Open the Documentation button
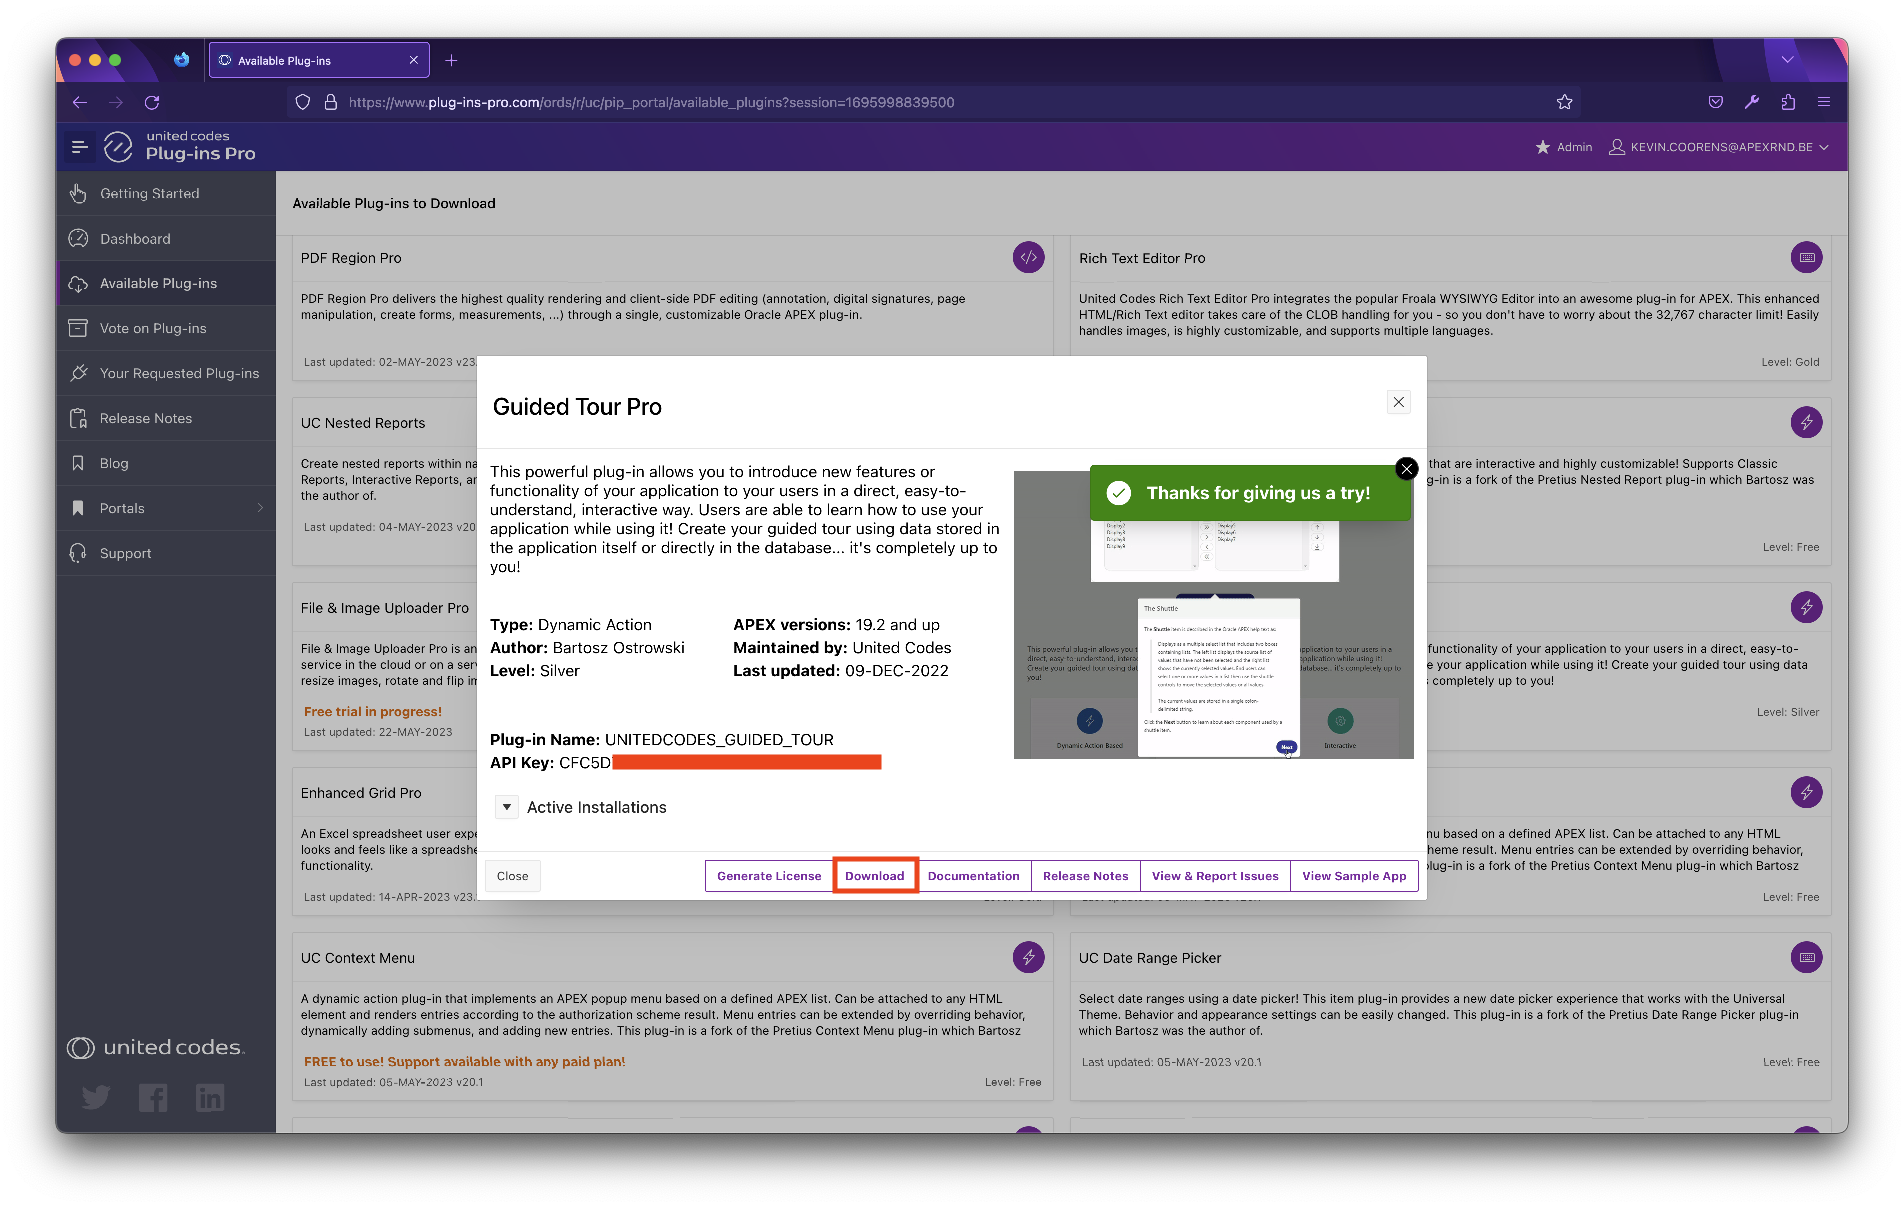 [974, 876]
